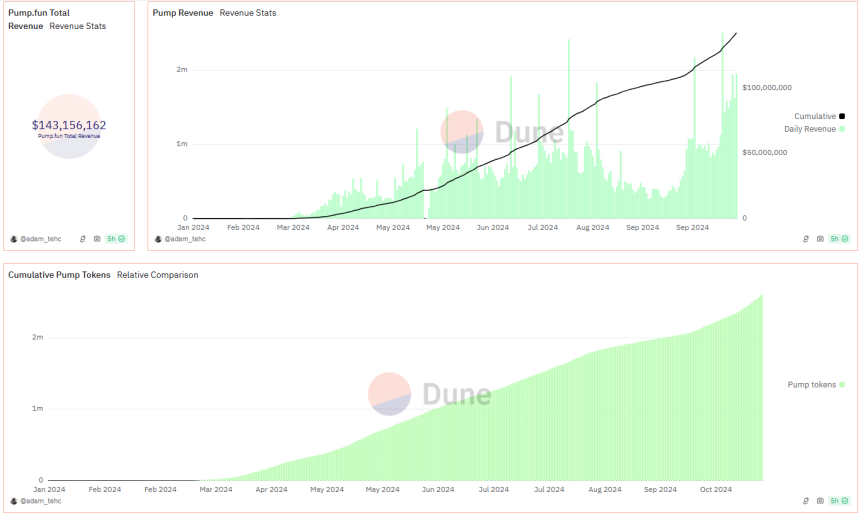The image size is (860, 514).
Task: Click the Cumulative Pump Tokens chart title
Action: tap(59, 274)
